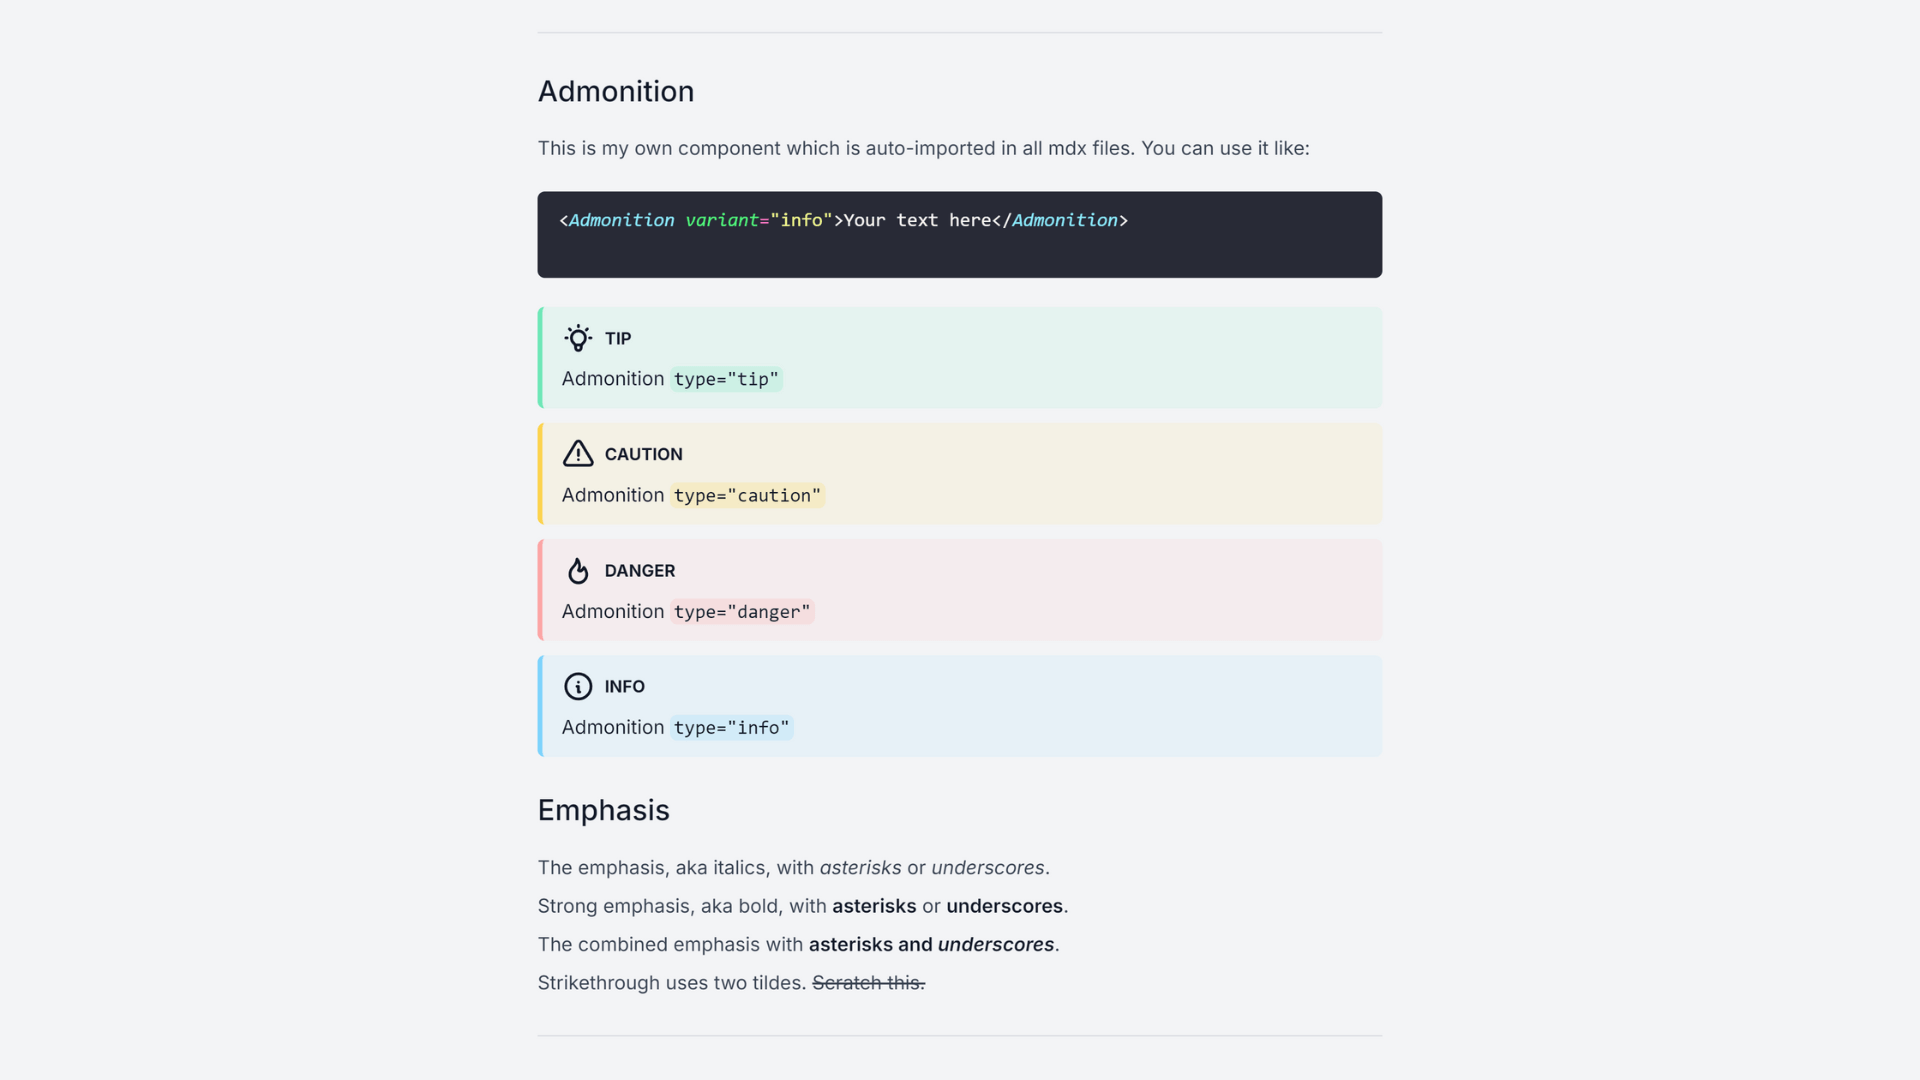Click the type="danger" inline code
The width and height of the screenshot is (1920, 1080).
pyautogui.click(x=742, y=612)
